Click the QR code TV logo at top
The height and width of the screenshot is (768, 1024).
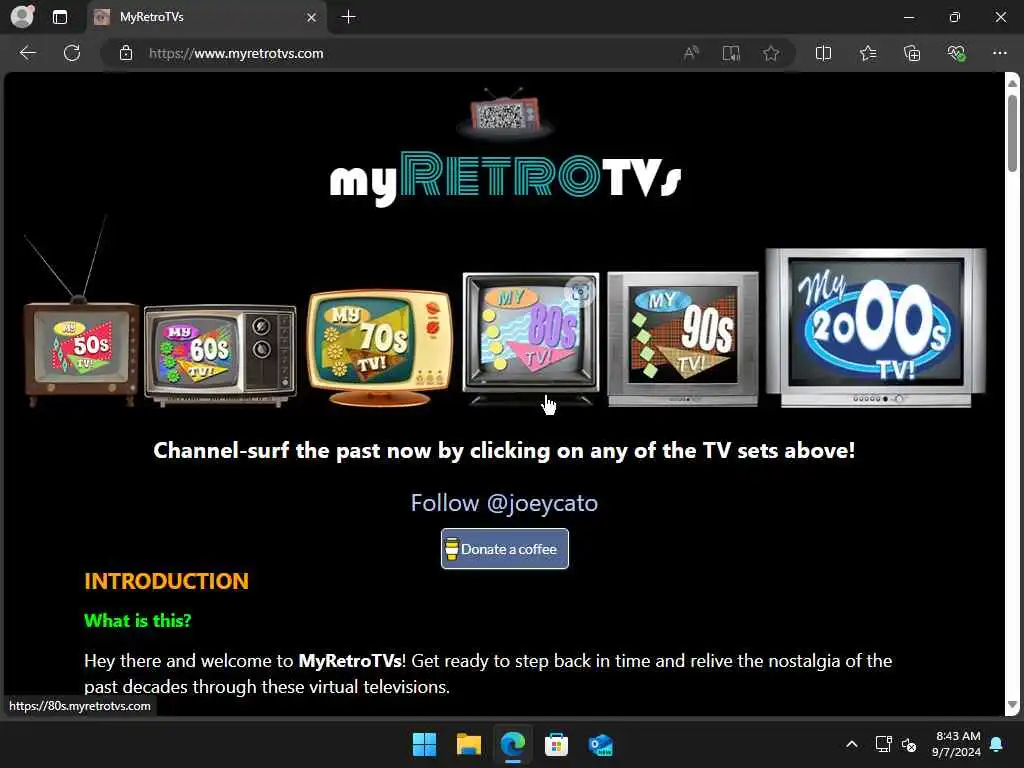tap(505, 114)
